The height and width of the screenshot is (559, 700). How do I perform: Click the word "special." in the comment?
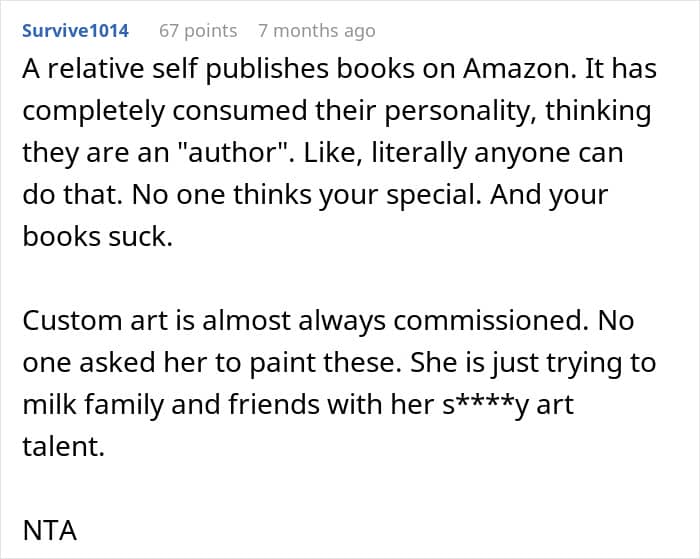pos(434,195)
